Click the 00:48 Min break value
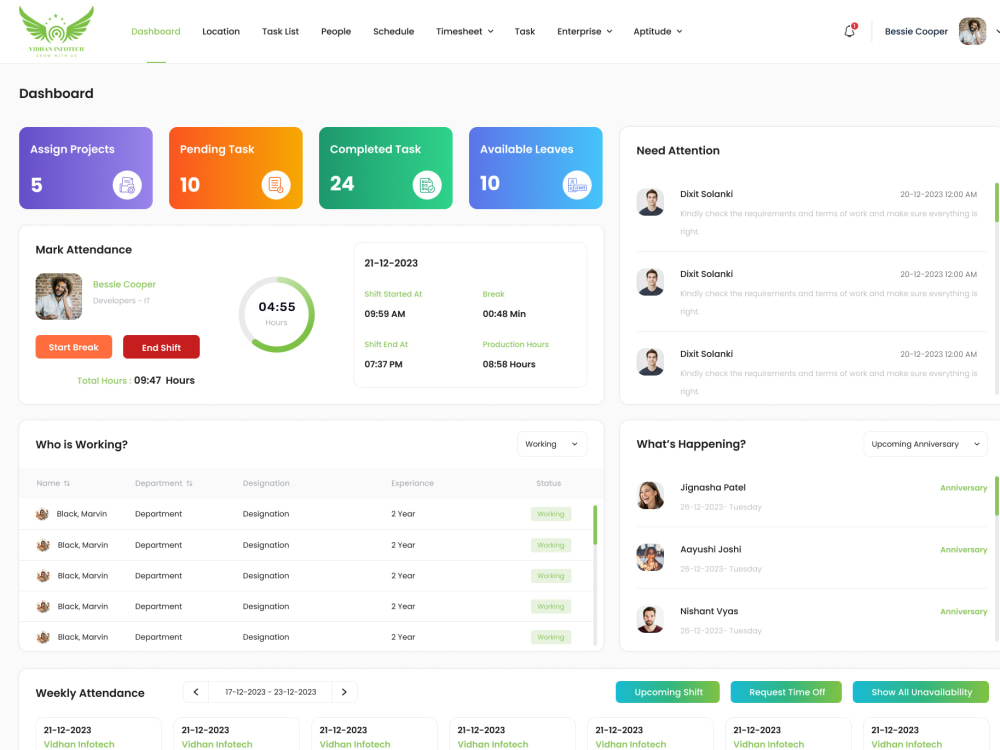The height and width of the screenshot is (750, 1000). point(504,314)
